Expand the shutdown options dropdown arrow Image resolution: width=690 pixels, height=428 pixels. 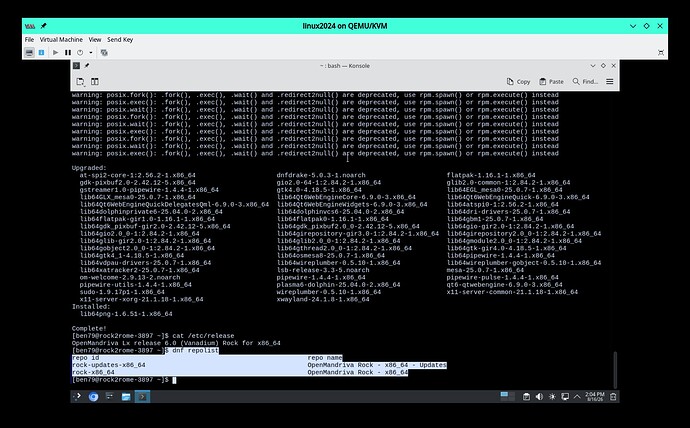[91, 53]
